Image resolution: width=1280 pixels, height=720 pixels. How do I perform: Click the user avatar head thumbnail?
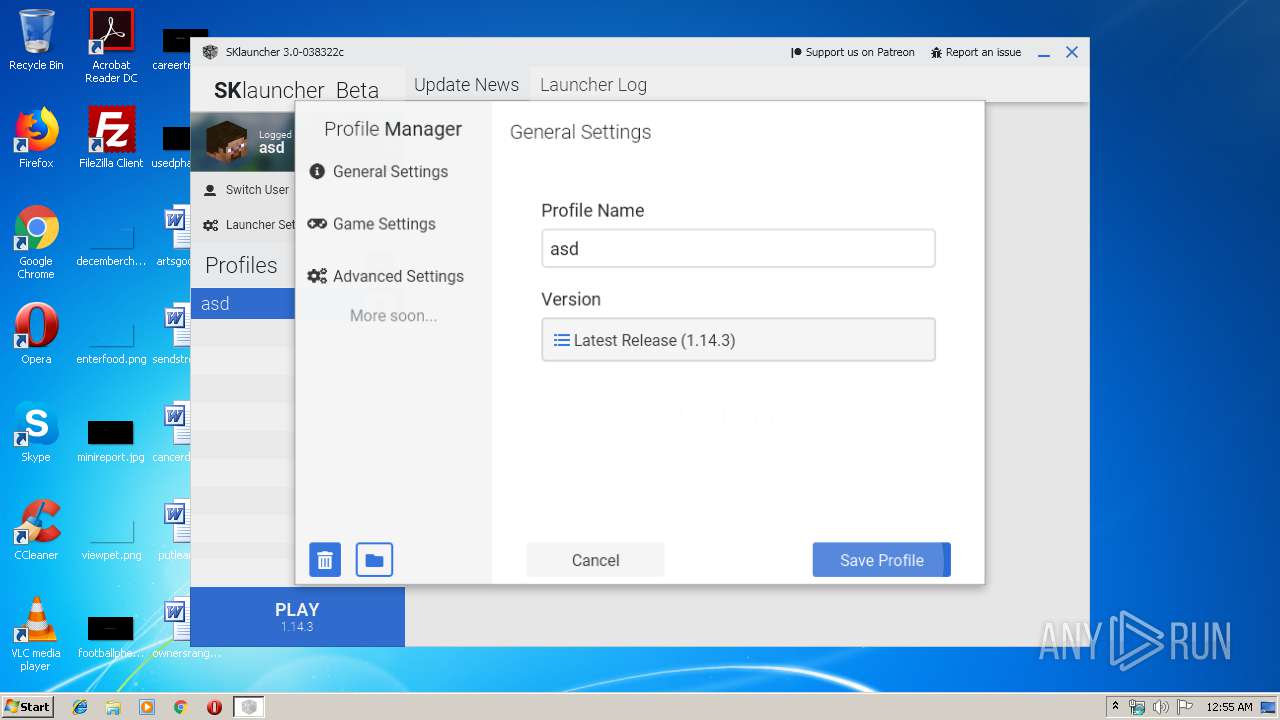click(x=227, y=142)
